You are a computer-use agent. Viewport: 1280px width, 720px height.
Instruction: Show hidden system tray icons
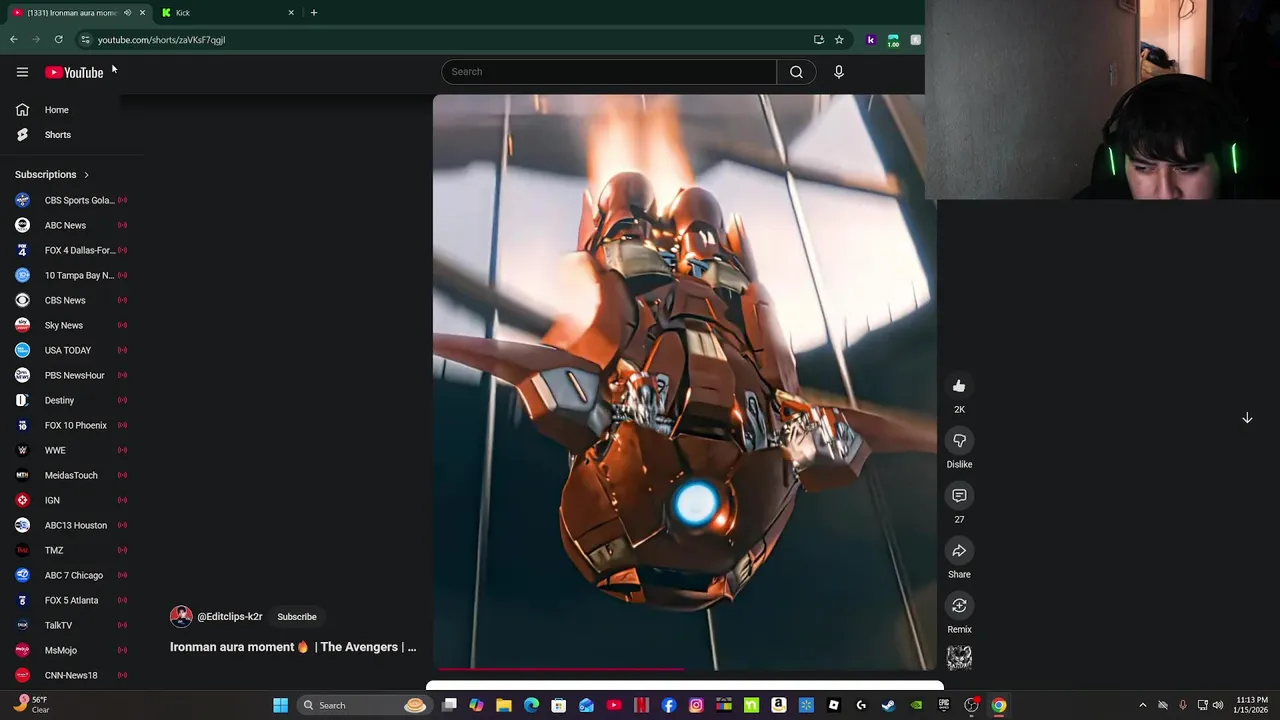click(x=1143, y=705)
